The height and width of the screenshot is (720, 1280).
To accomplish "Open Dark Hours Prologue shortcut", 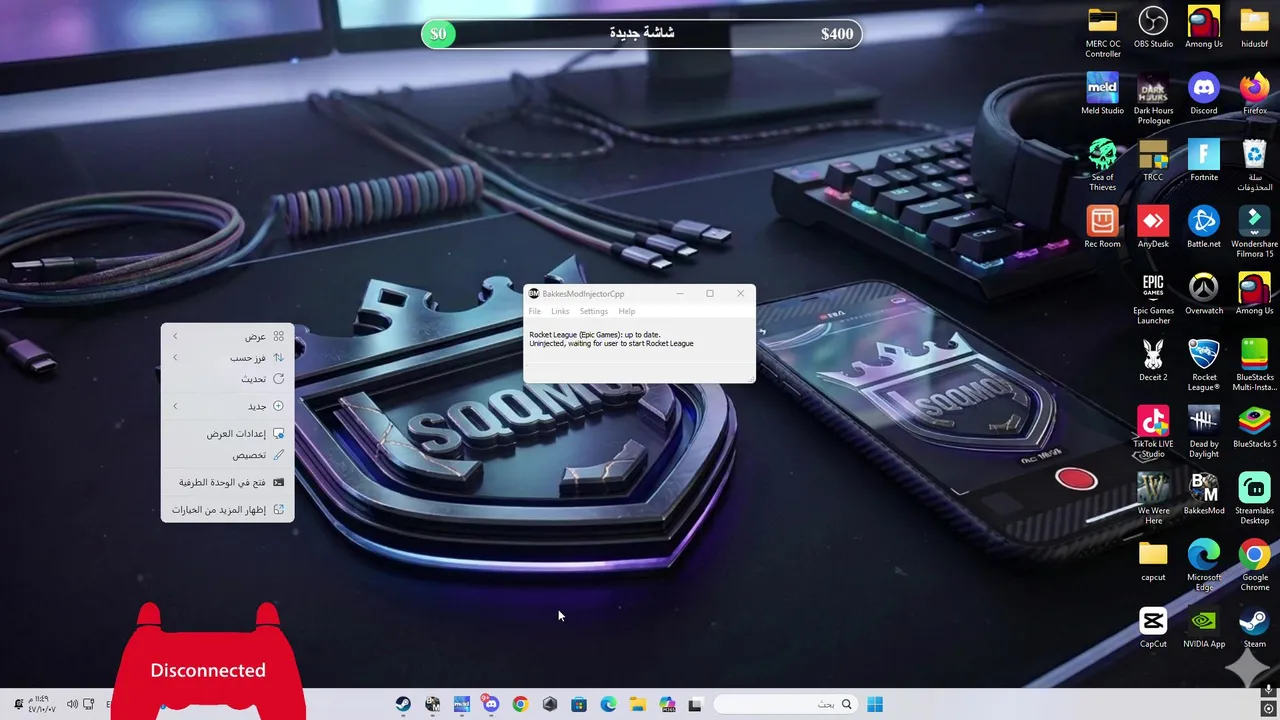I will pos(1153,99).
